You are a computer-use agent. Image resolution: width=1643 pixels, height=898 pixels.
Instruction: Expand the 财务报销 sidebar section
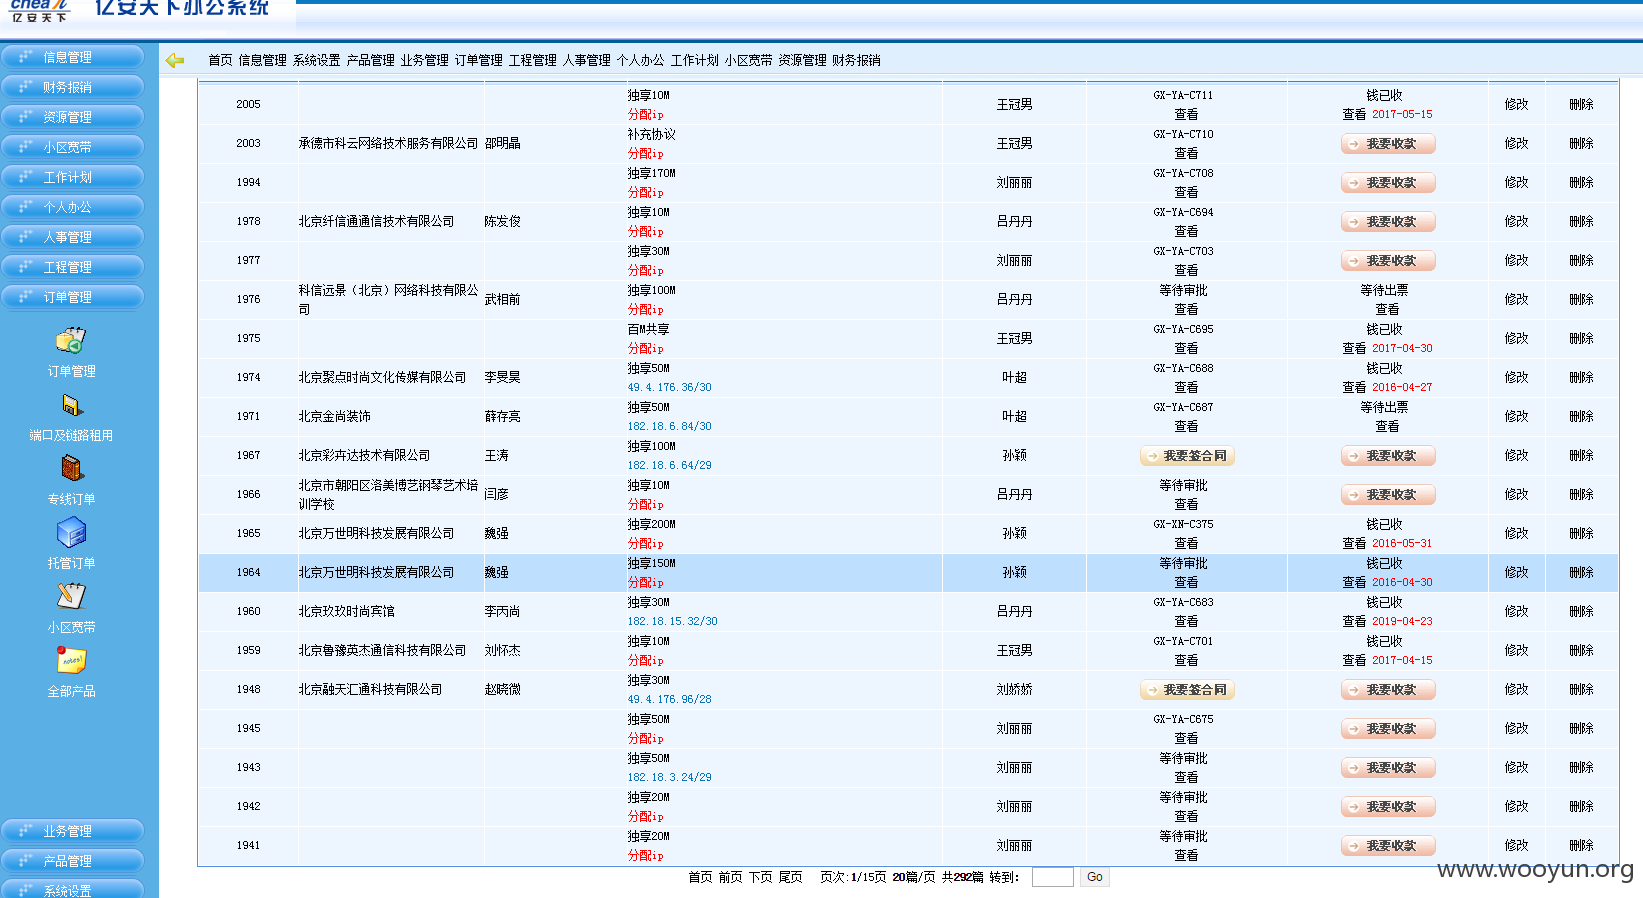pyautogui.click(x=72, y=87)
